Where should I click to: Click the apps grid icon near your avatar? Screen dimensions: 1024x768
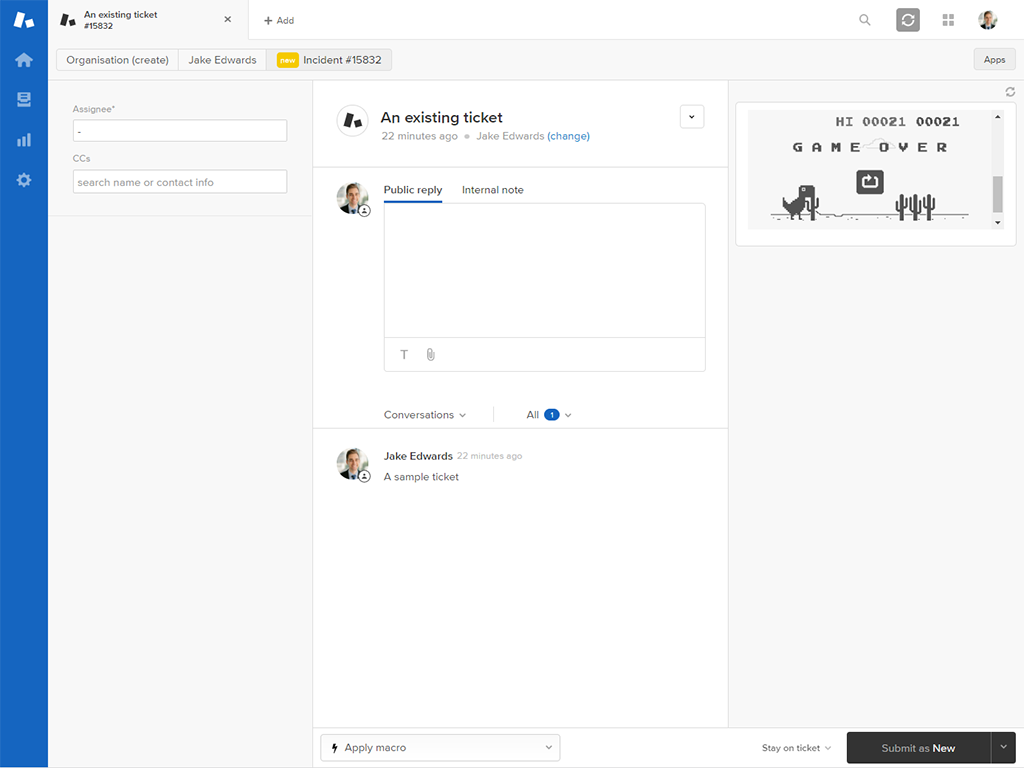947,19
